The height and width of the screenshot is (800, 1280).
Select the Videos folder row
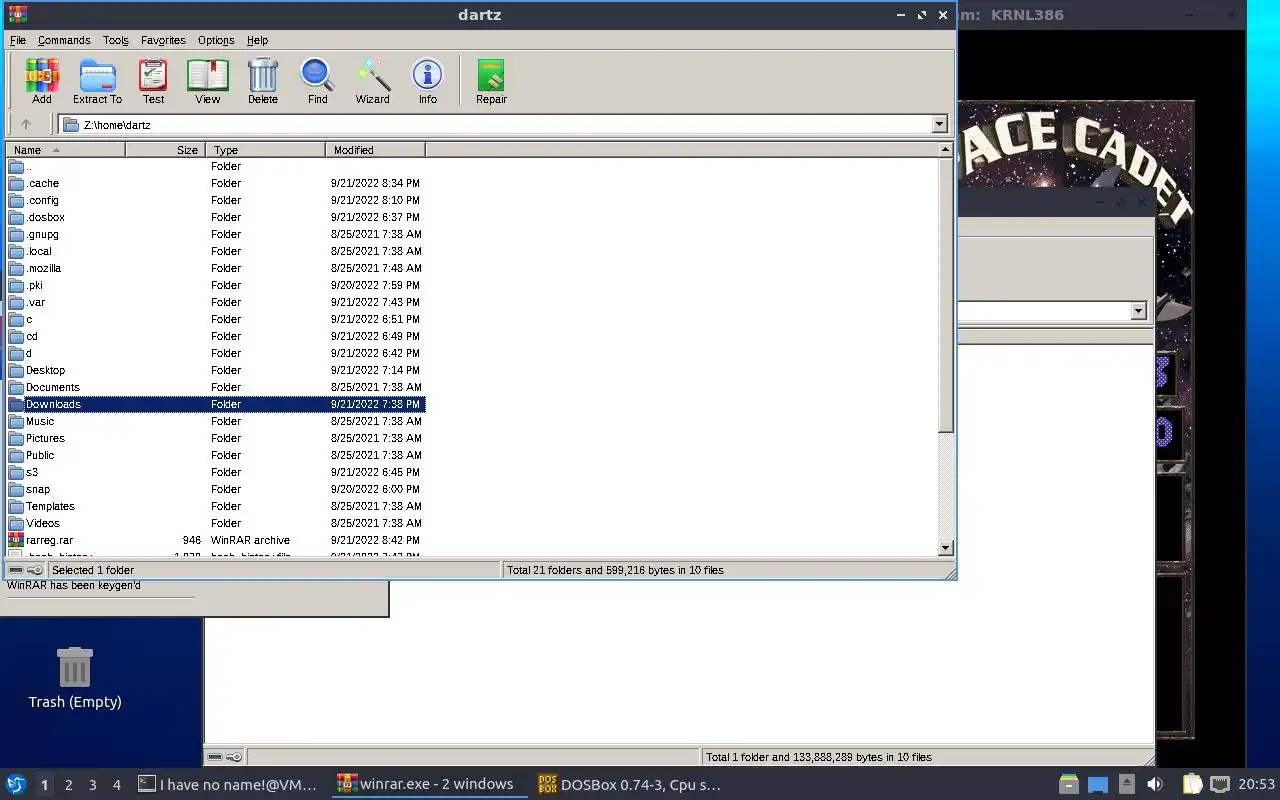215,523
